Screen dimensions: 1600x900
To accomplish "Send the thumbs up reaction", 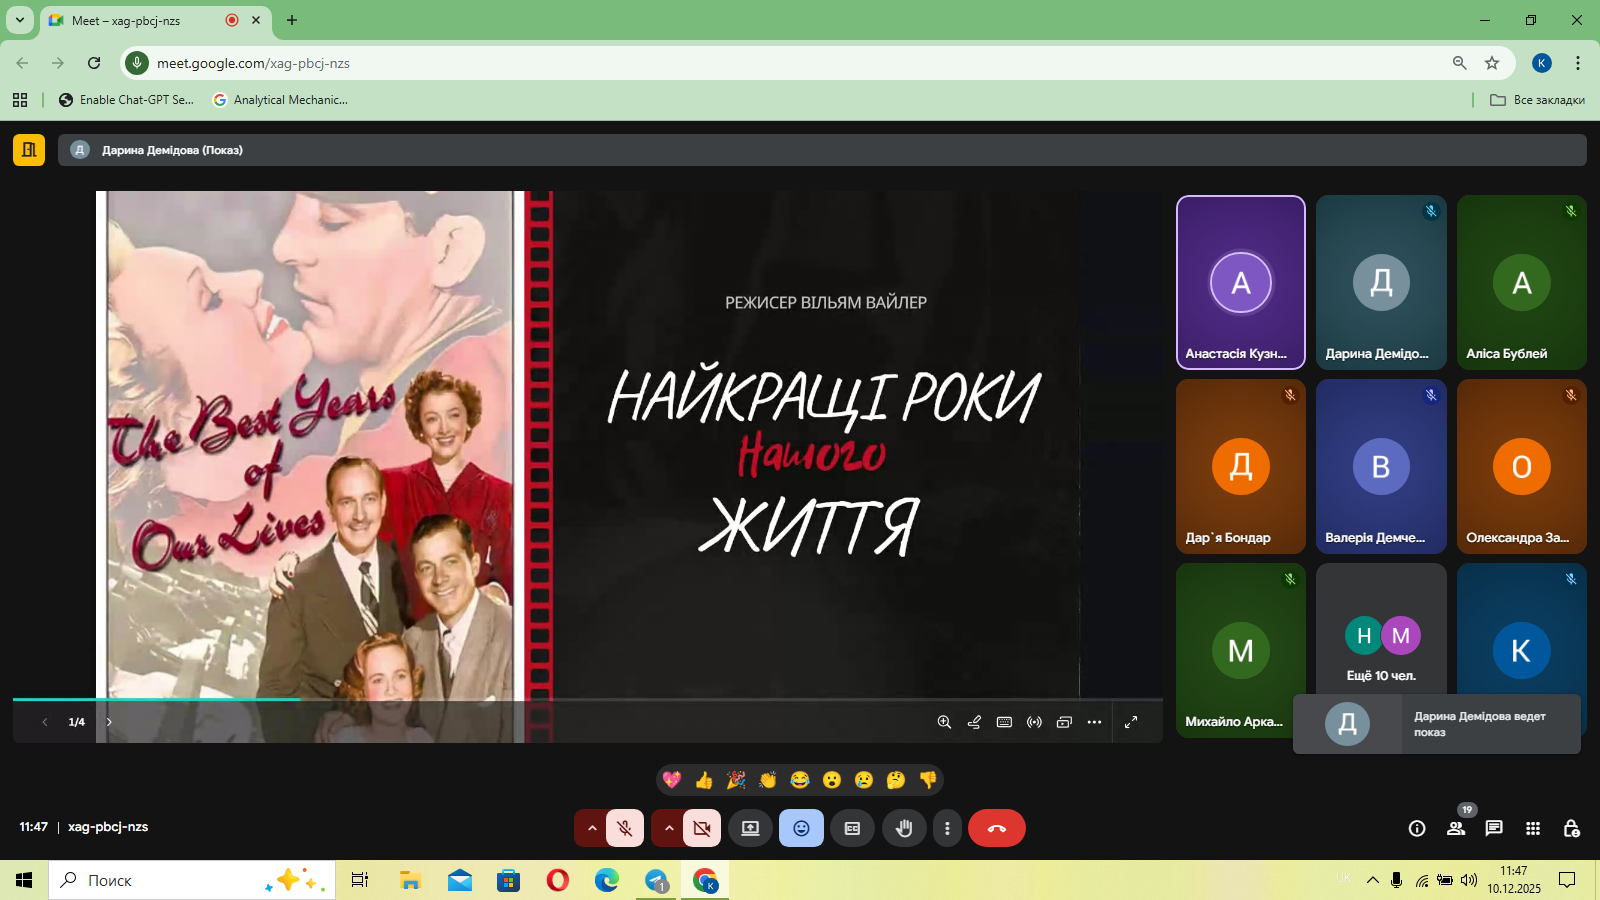I will 704,780.
